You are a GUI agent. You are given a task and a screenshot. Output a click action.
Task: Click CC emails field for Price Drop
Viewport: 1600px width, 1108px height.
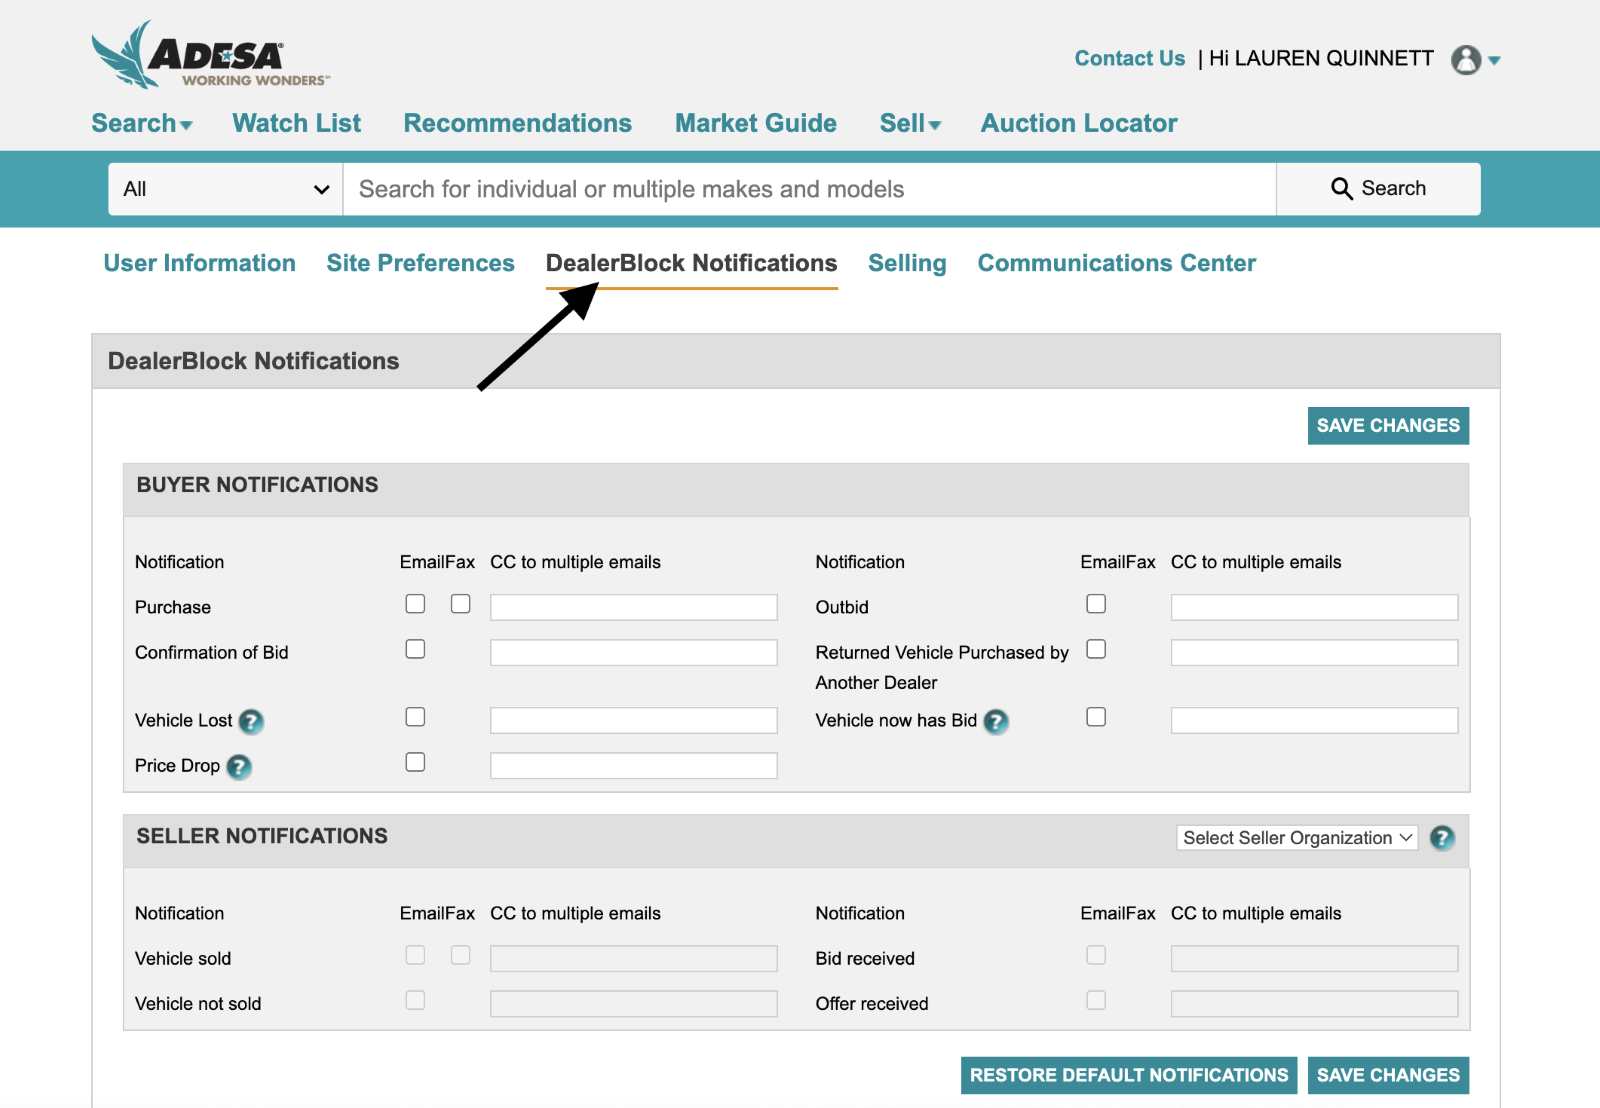click(x=634, y=766)
